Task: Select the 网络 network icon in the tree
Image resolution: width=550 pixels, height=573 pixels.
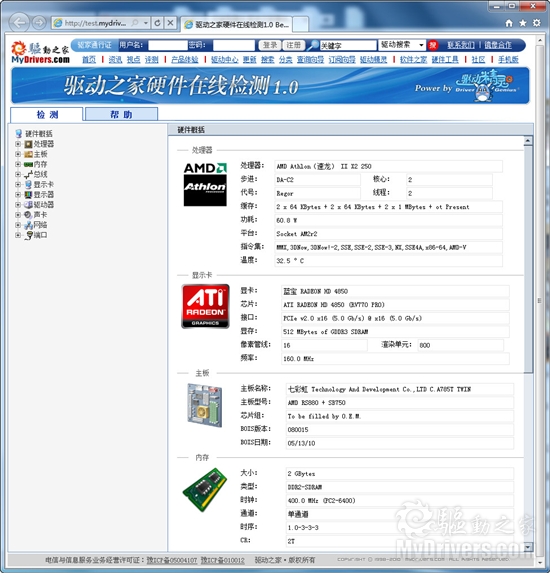Action: click(29, 225)
